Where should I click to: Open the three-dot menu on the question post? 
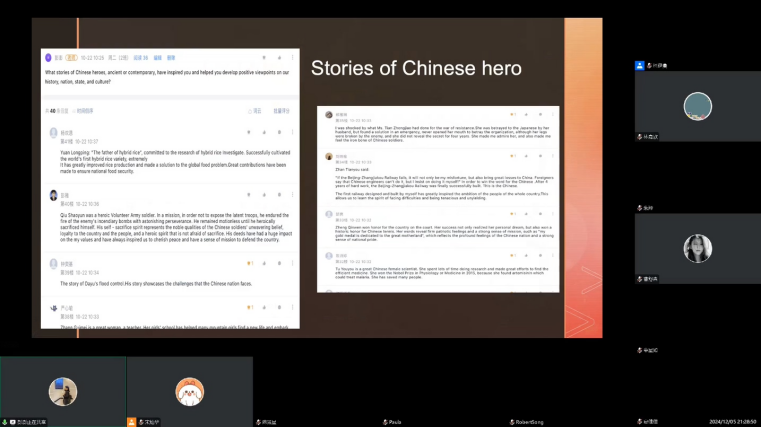(292, 58)
